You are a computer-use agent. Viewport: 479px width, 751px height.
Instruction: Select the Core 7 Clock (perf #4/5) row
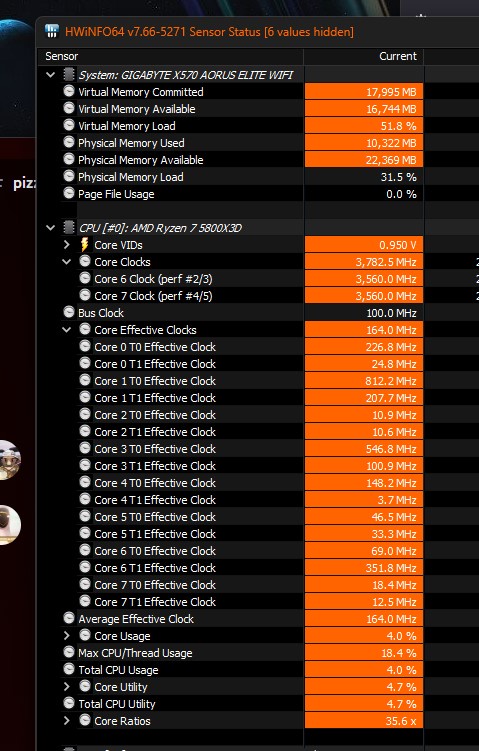click(x=153, y=296)
